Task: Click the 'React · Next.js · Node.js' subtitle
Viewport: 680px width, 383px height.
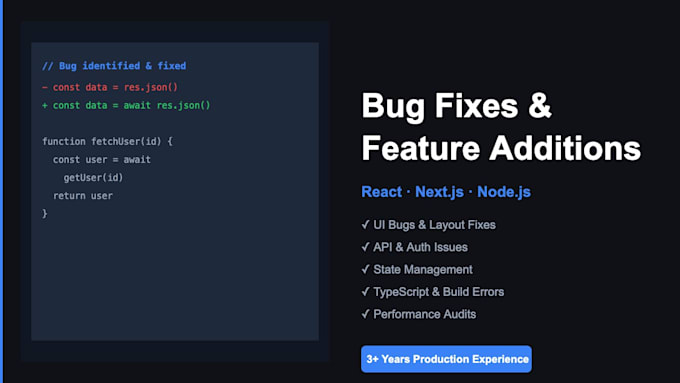Action: click(x=446, y=192)
